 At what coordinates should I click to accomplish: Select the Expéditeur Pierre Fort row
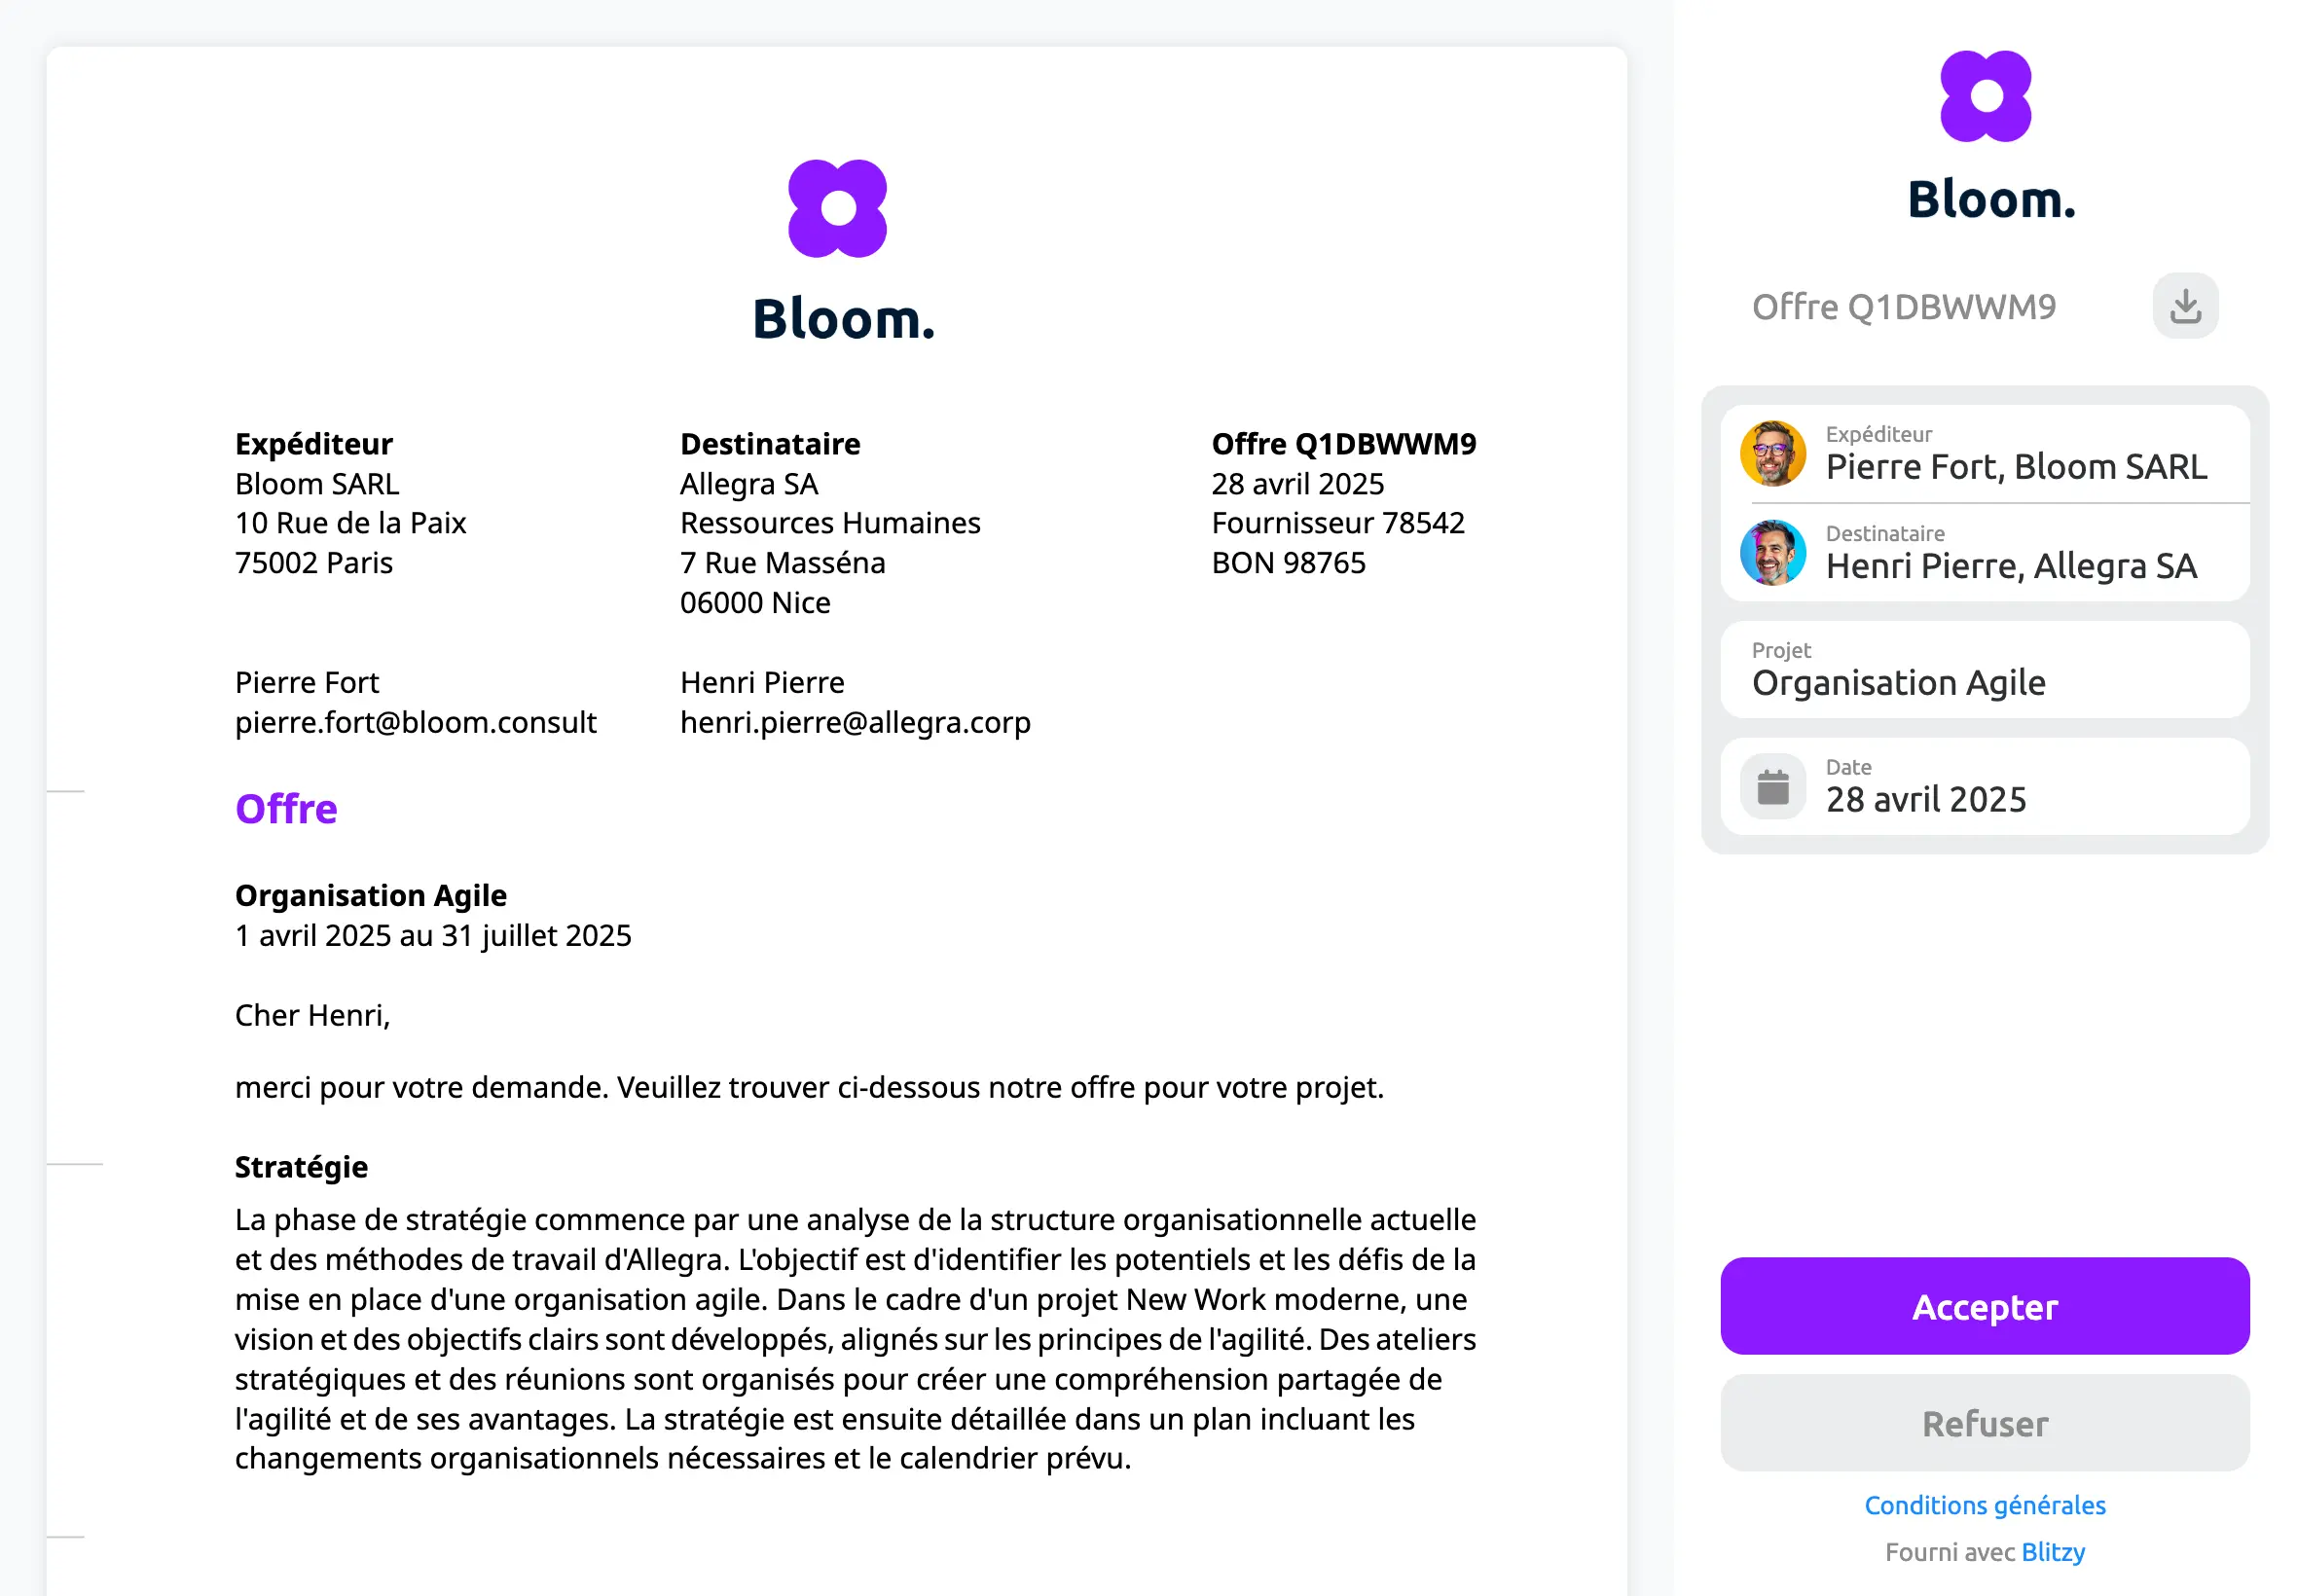1984,453
